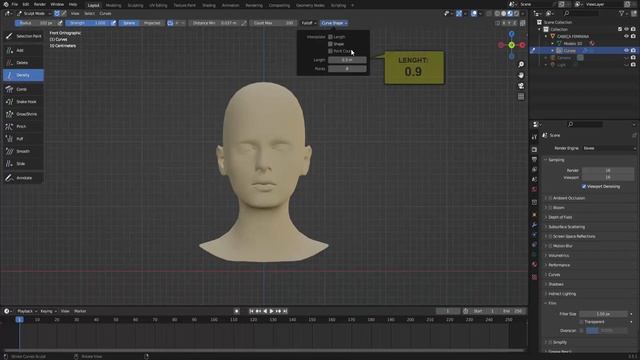Select the Density brush tool
The height and width of the screenshot is (360, 640).
tap(23, 75)
